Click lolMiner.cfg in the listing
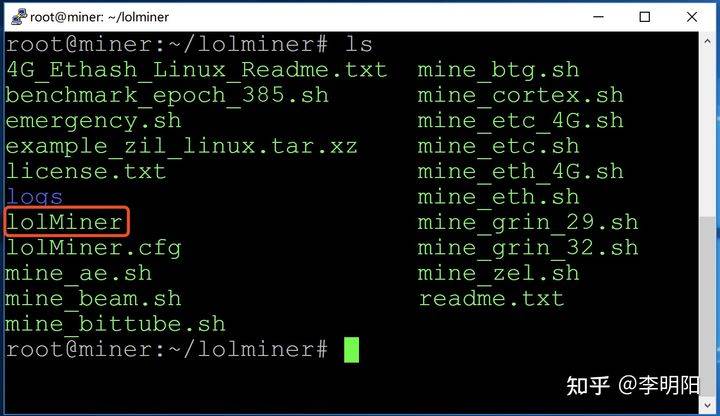Image resolution: width=720 pixels, height=416 pixels. pyautogui.click(x=94, y=248)
